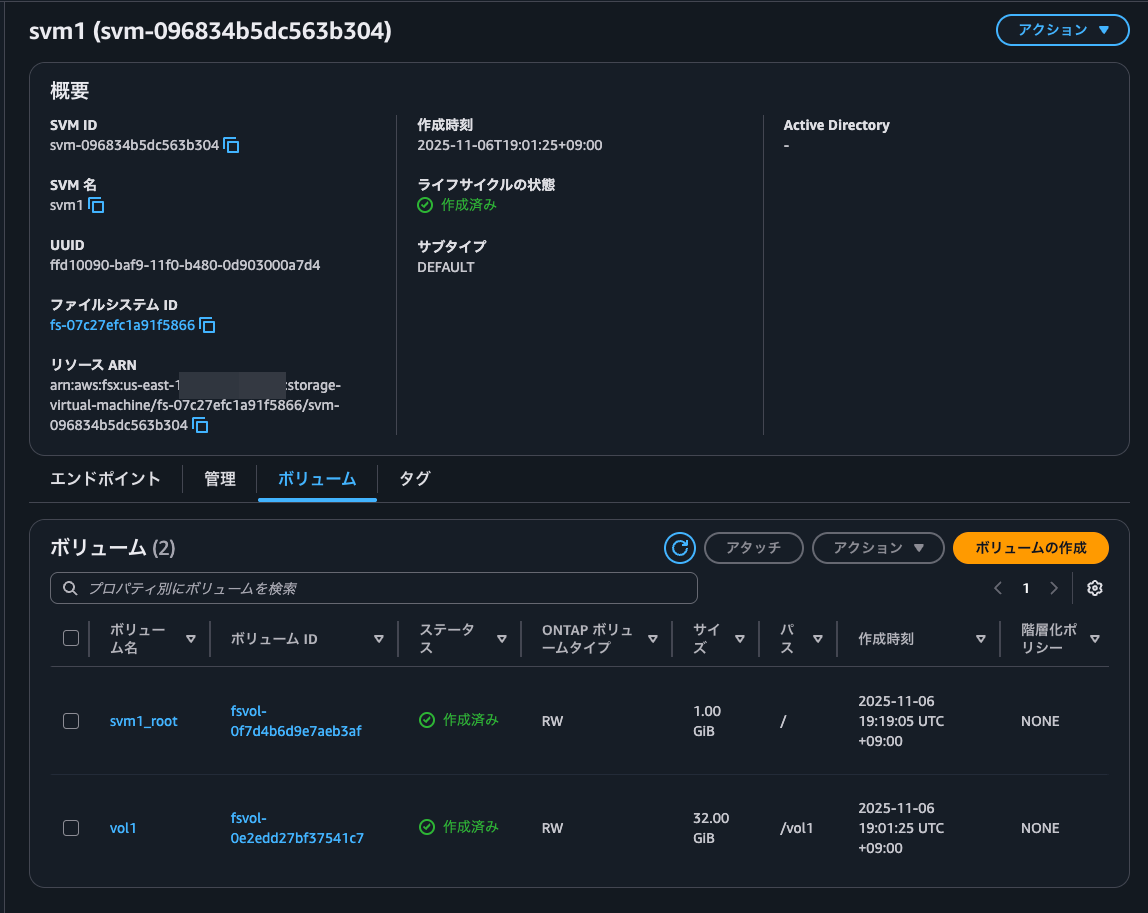Open the top アクション dropdown for svm1
This screenshot has width=1148, height=913.
pos(1063,30)
